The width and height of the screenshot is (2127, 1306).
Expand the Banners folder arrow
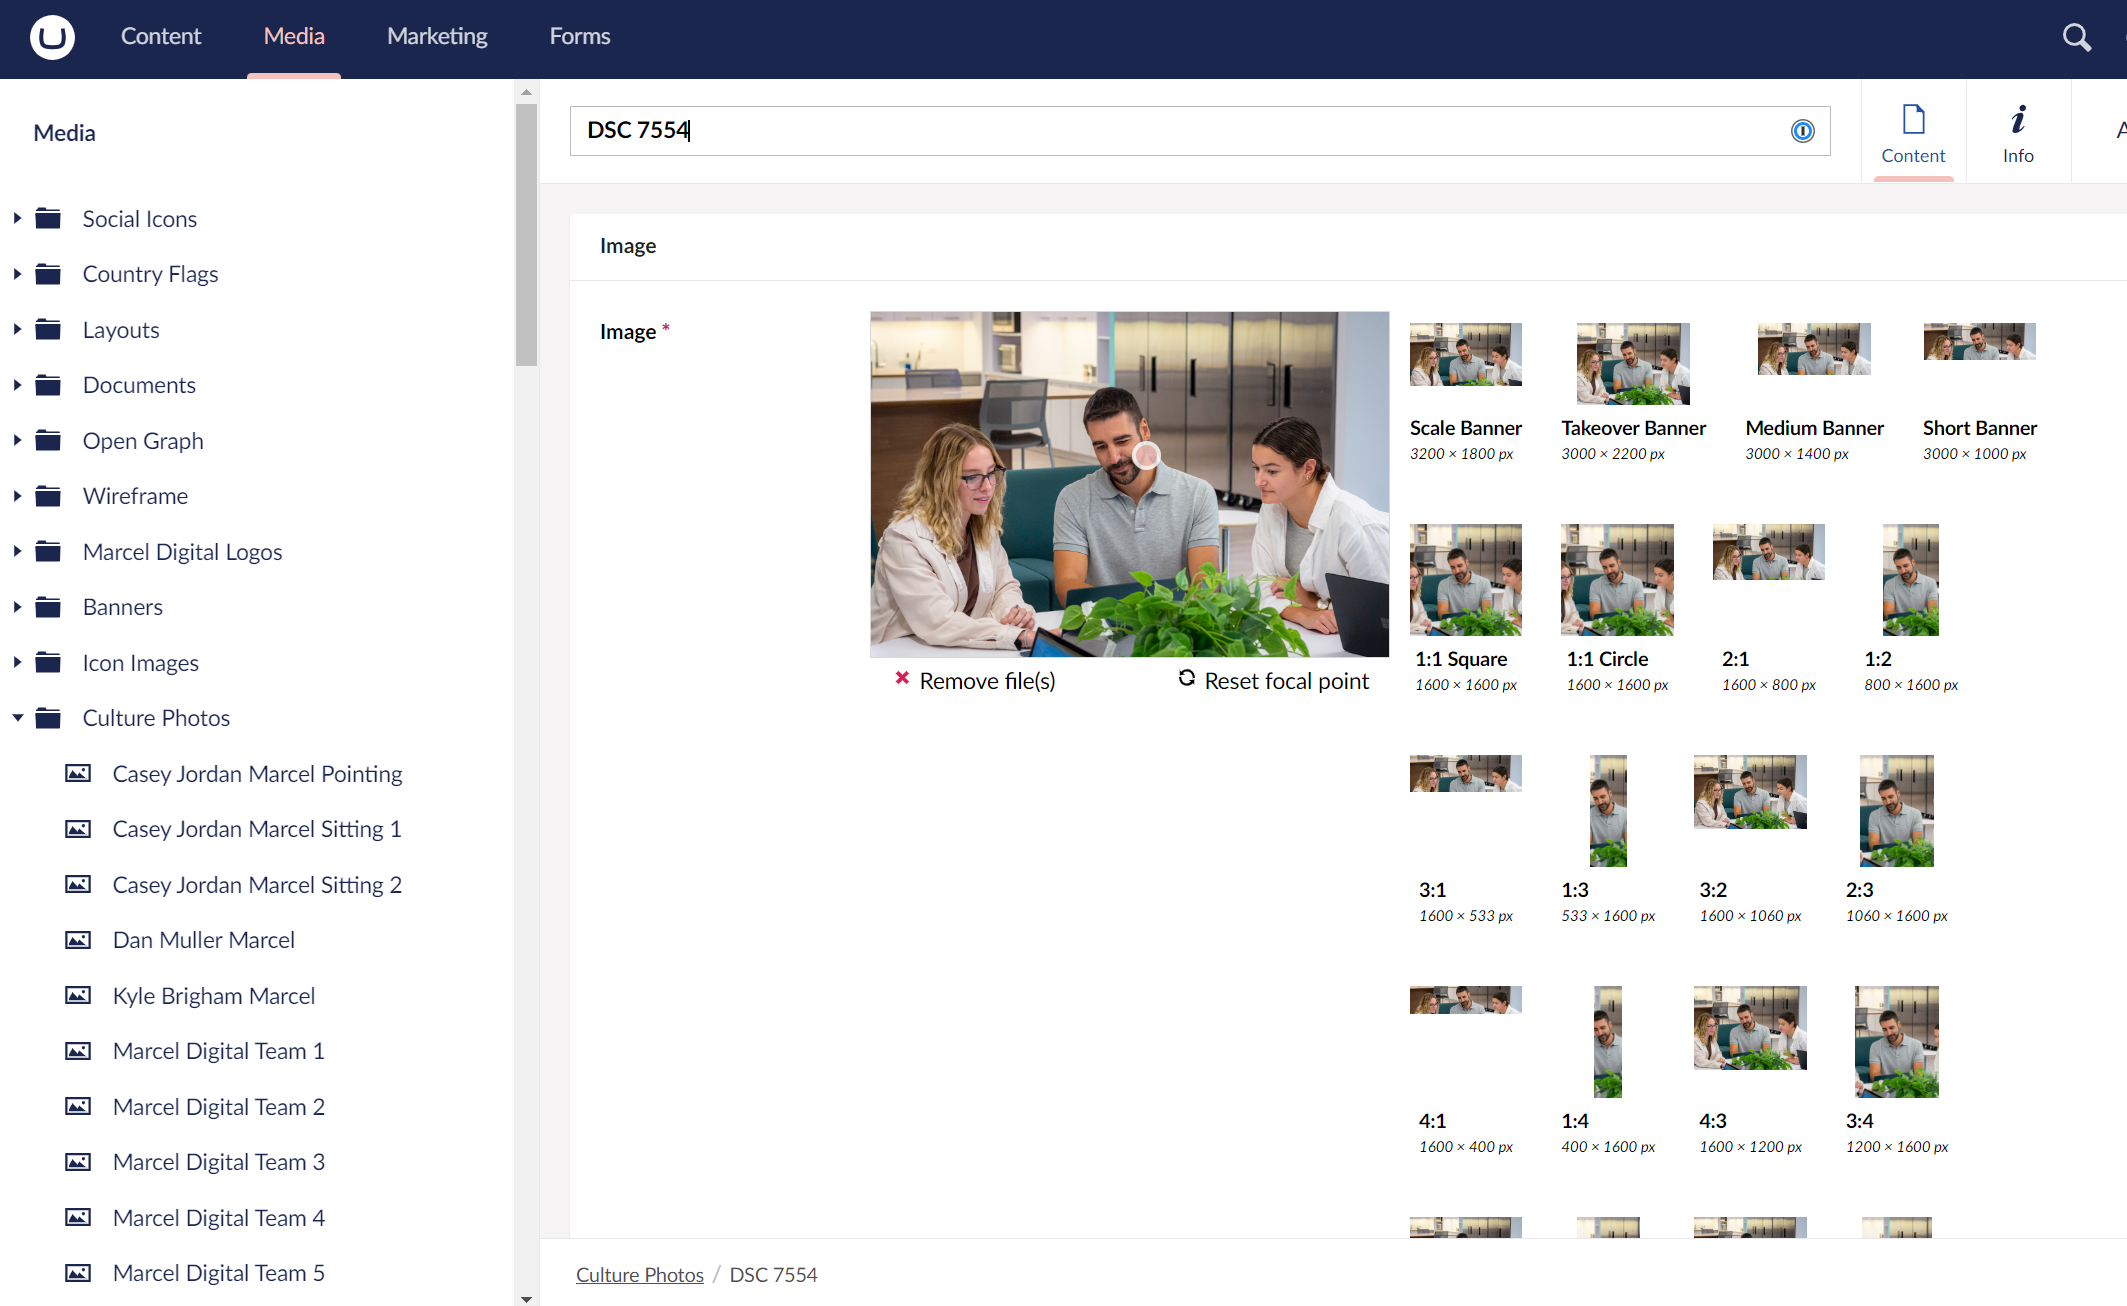[x=17, y=607]
